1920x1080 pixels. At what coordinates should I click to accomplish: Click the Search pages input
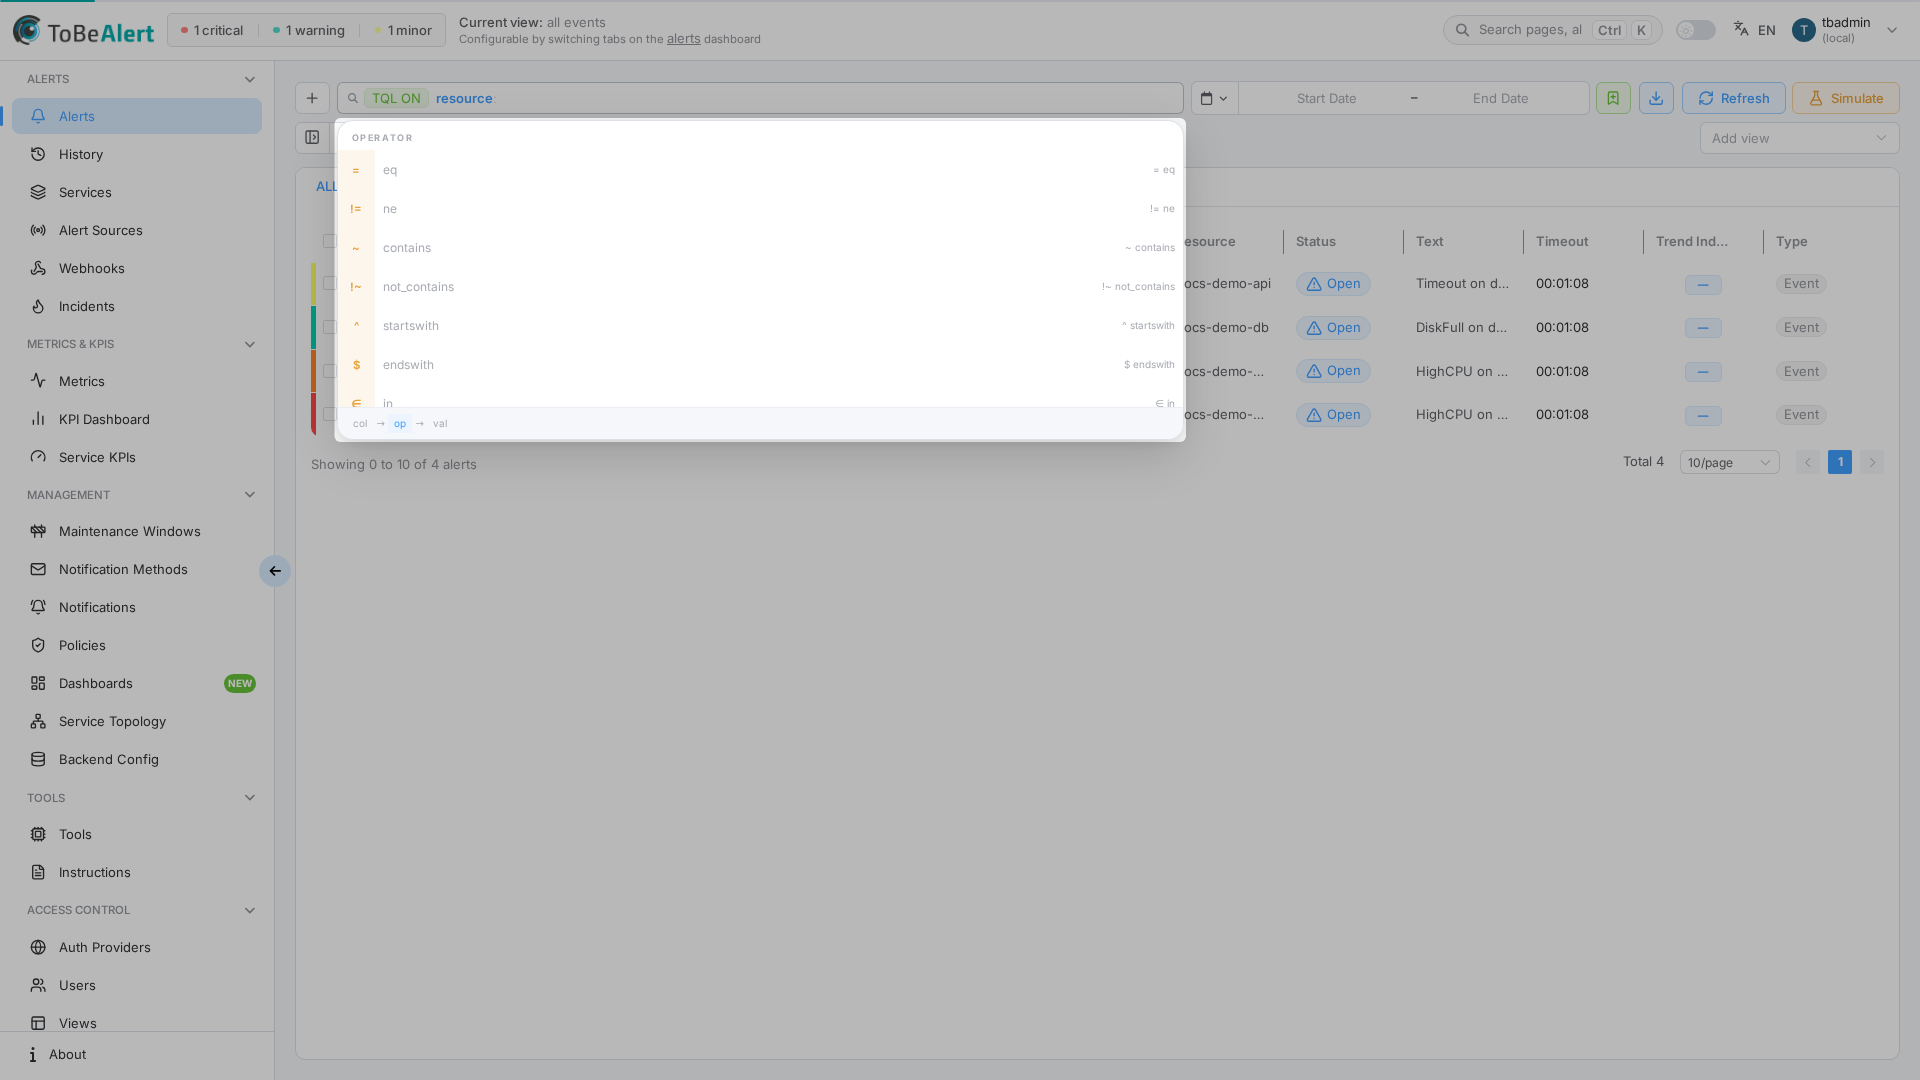click(x=1552, y=30)
